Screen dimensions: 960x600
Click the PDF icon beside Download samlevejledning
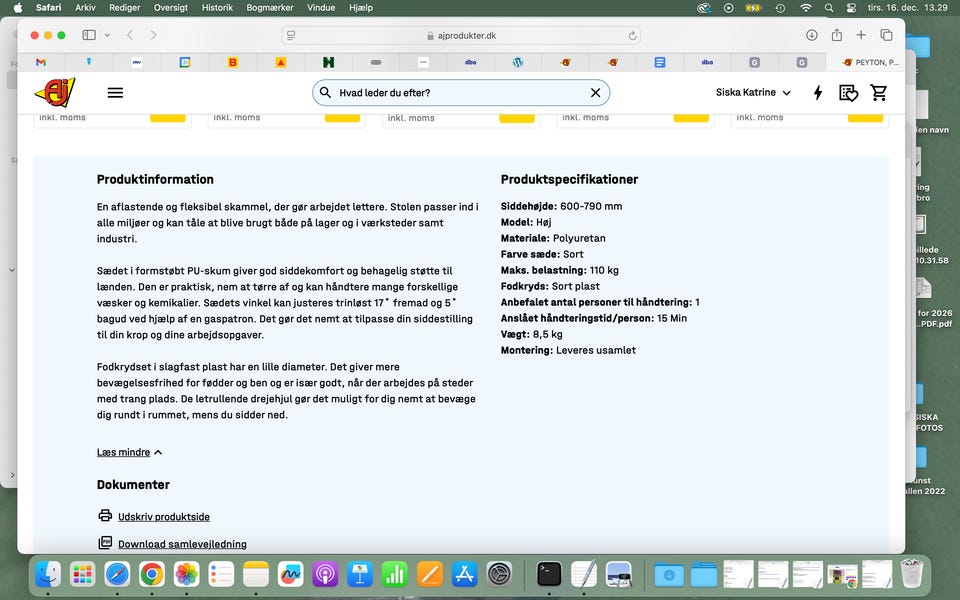(x=105, y=543)
